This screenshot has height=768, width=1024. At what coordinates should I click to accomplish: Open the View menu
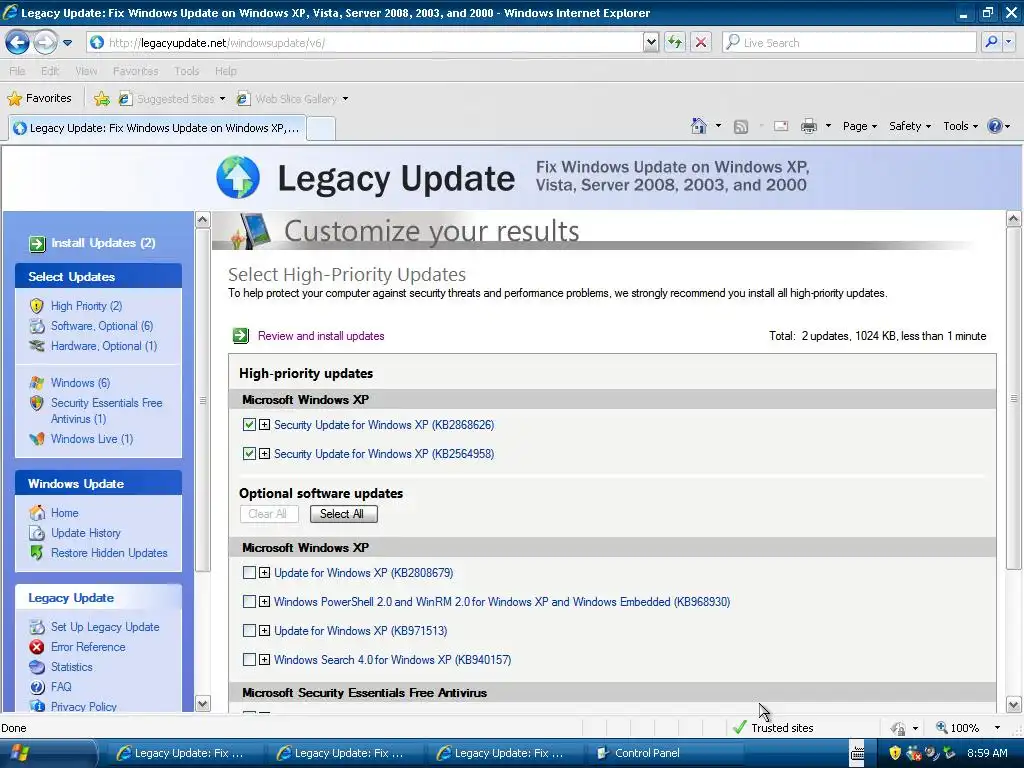click(86, 71)
